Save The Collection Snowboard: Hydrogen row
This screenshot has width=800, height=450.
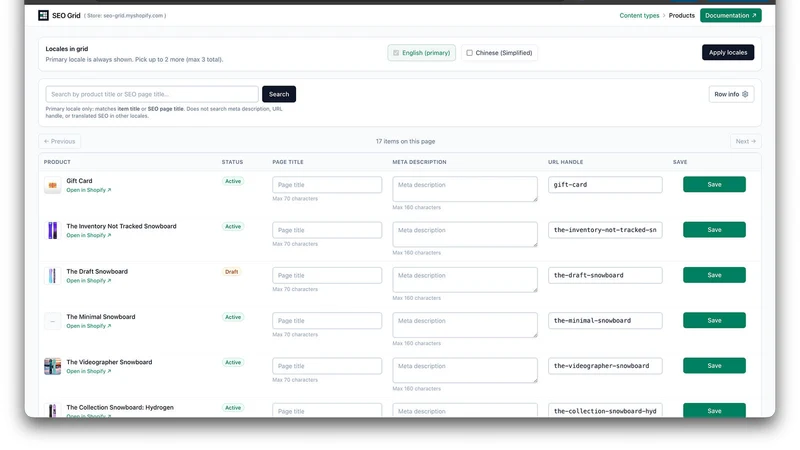click(x=714, y=411)
